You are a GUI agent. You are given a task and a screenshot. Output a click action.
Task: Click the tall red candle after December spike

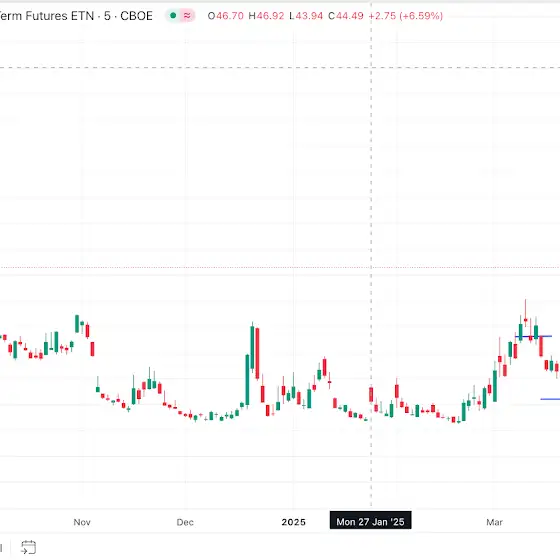(x=257, y=353)
